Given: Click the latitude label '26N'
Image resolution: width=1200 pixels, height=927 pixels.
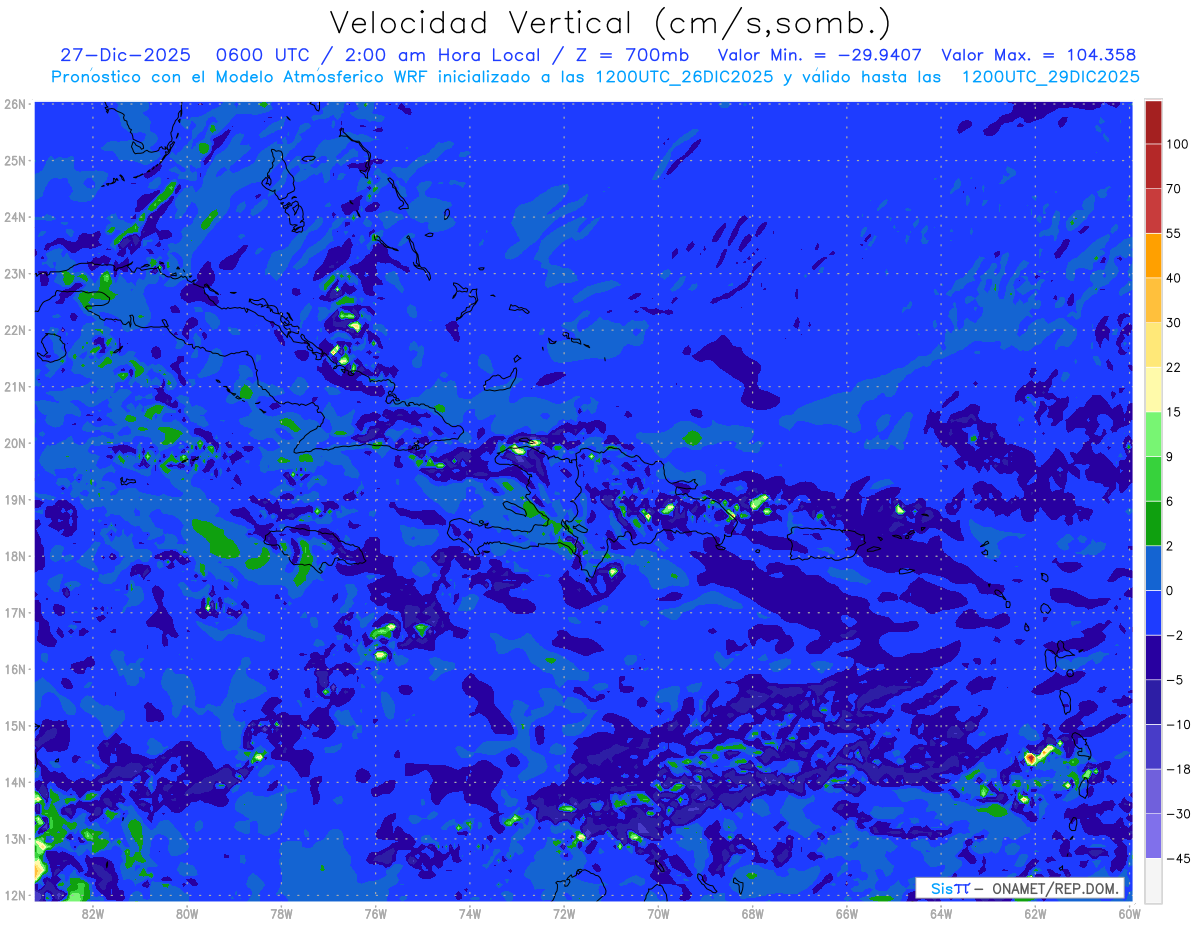Looking at the screenshot, I should tap(15, 104).
